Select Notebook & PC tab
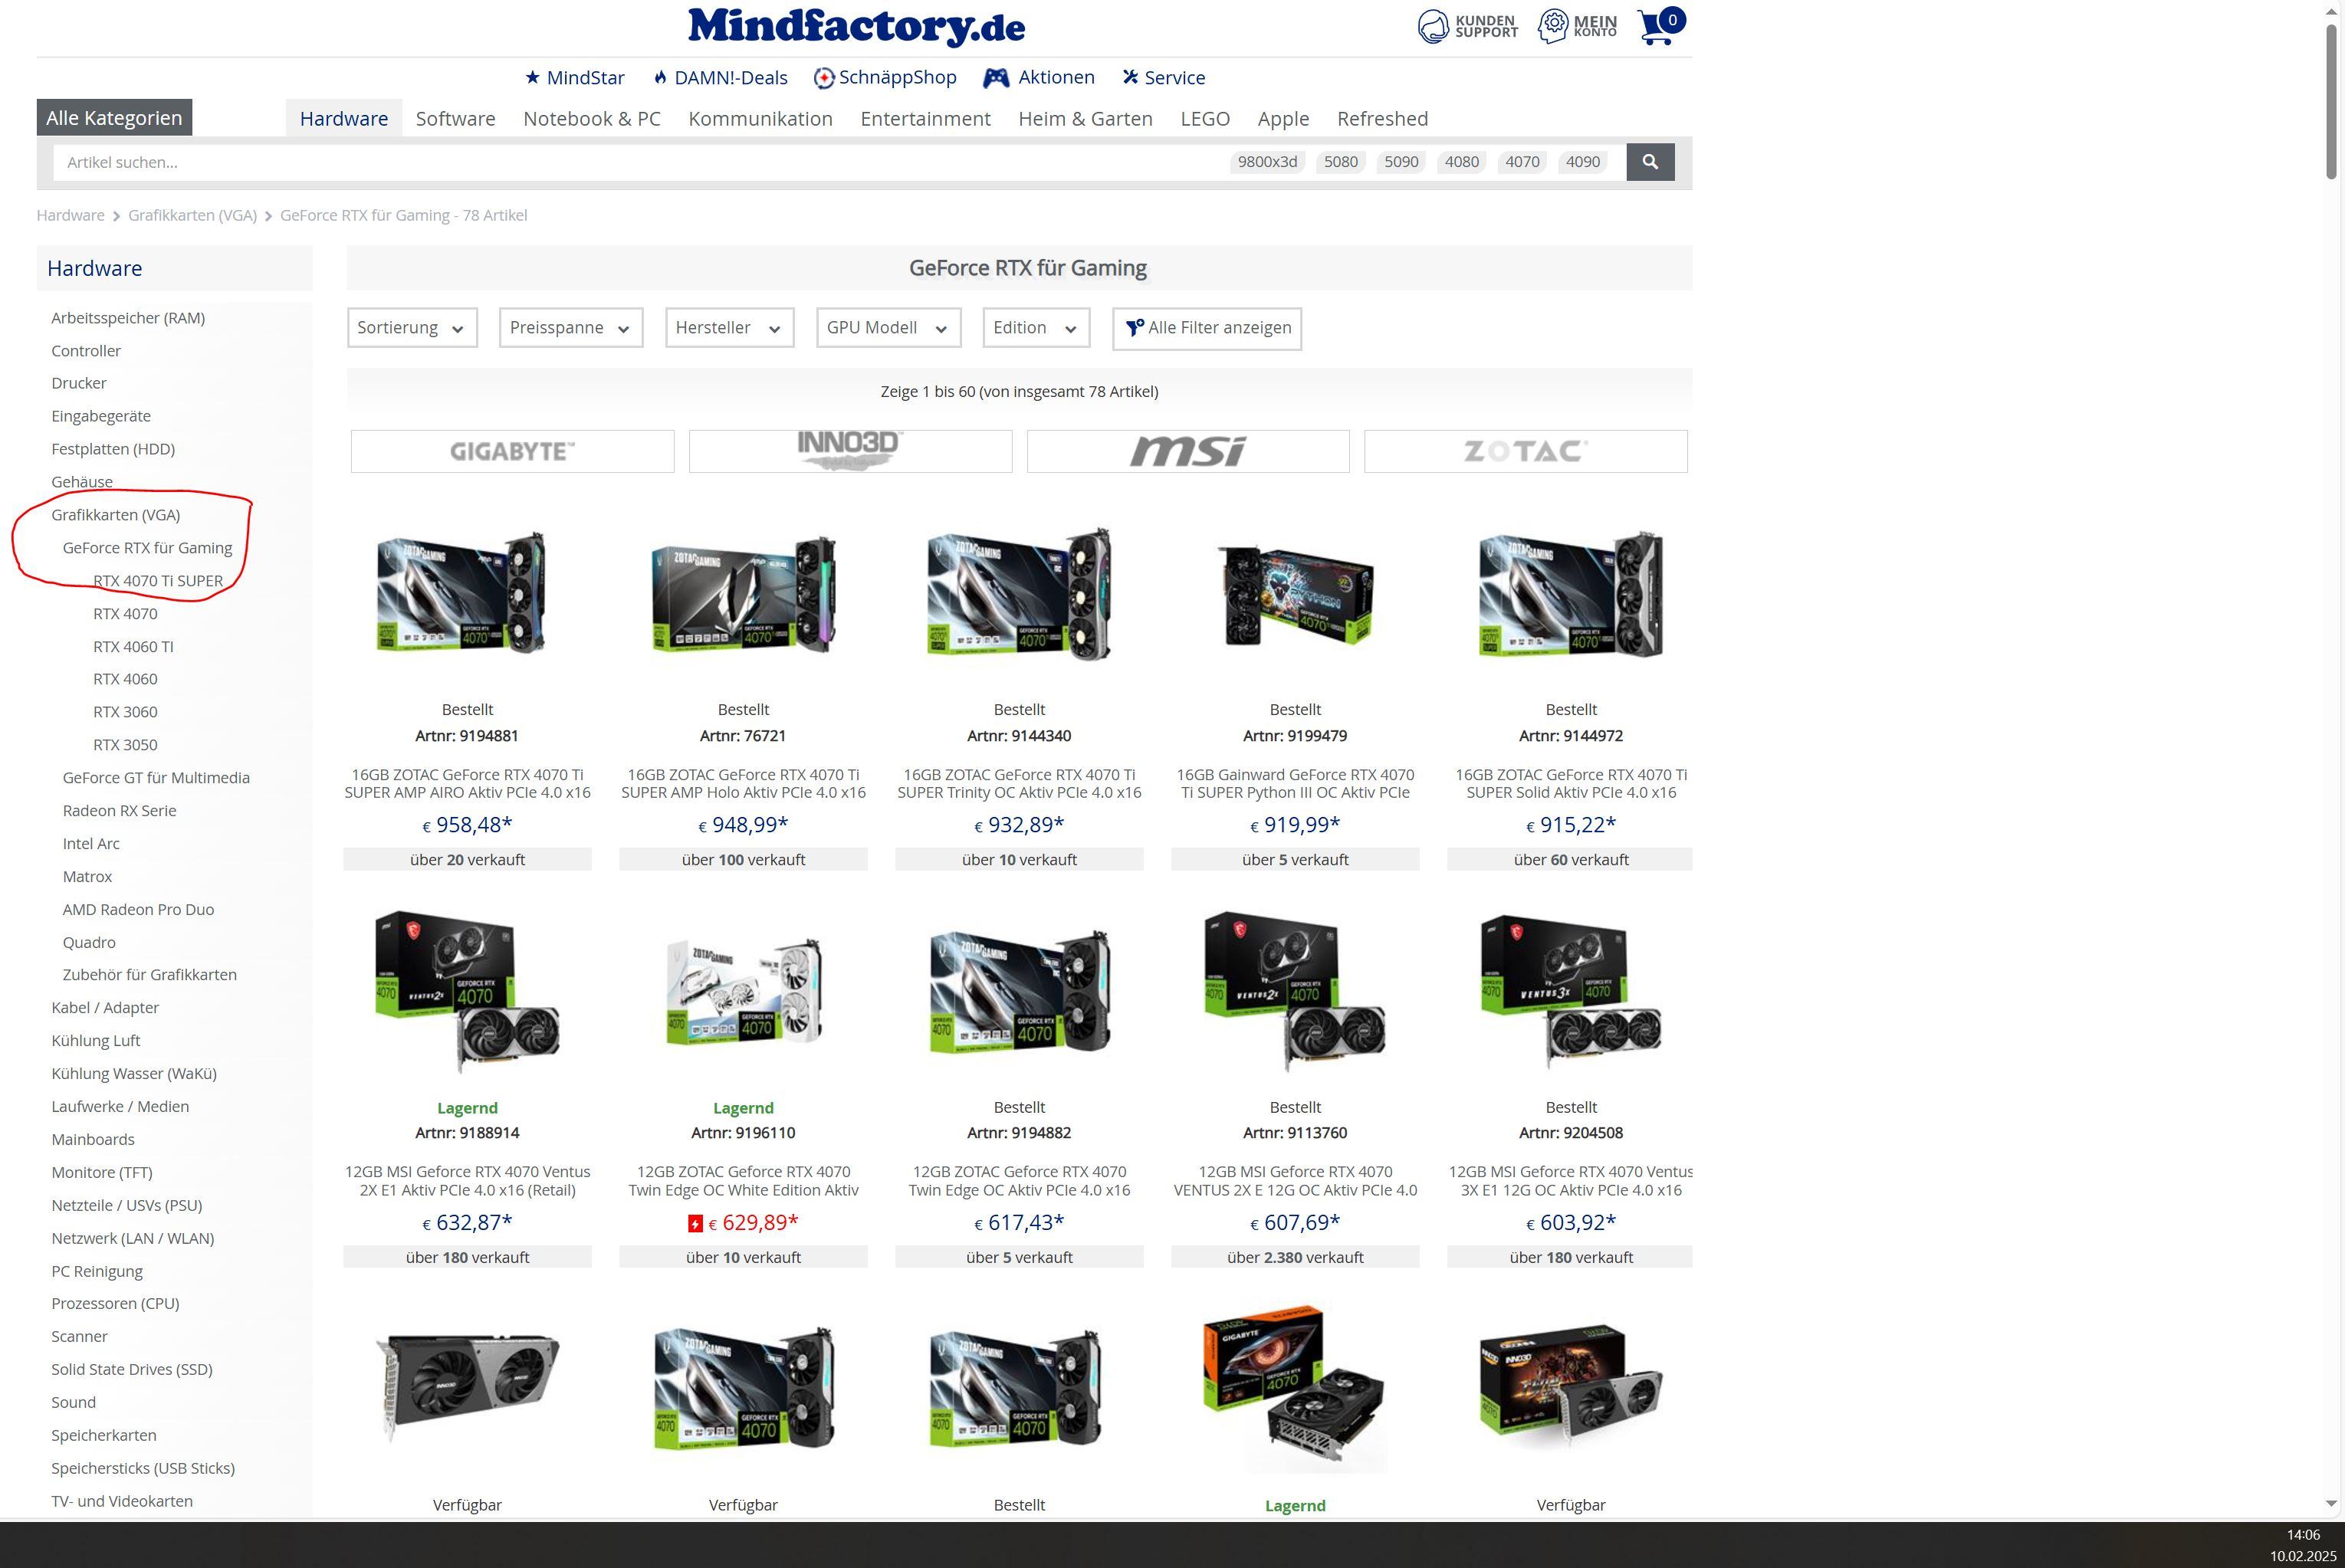Screen dimensions: 2345x1568 592,119
